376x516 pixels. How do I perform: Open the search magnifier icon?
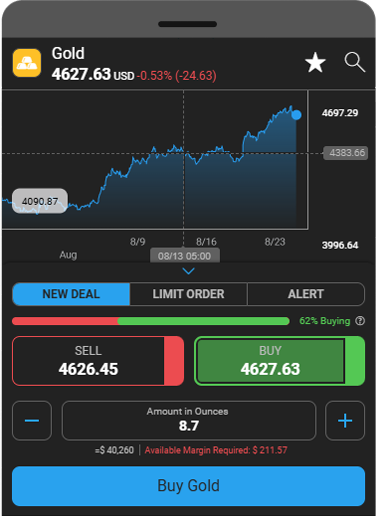(x=355, y=62)
